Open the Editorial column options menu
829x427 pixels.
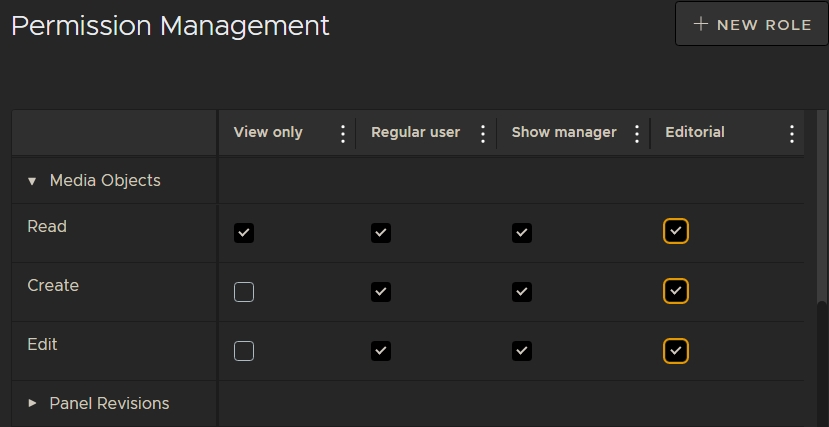(x=791, y=134)
